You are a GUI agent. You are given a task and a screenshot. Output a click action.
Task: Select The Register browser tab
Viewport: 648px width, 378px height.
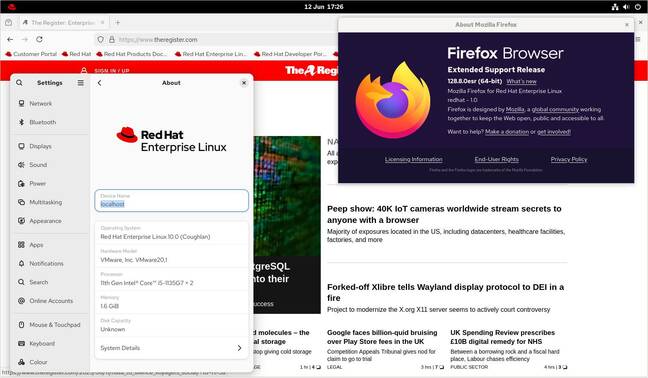[64, 23]
